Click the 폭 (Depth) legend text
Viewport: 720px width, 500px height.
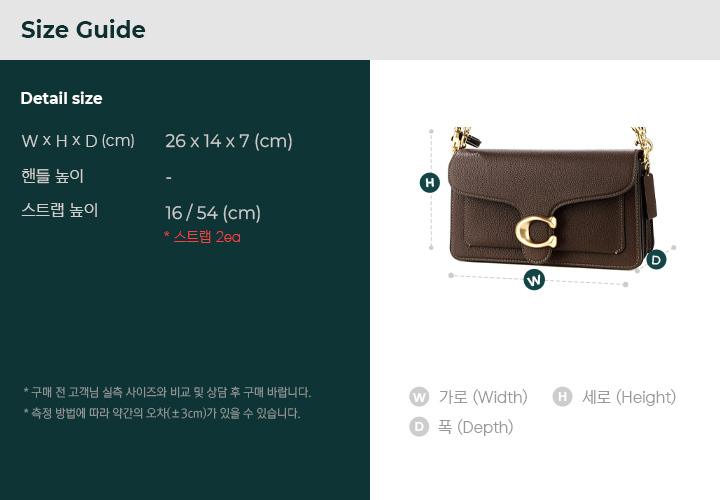coord(475,427)
